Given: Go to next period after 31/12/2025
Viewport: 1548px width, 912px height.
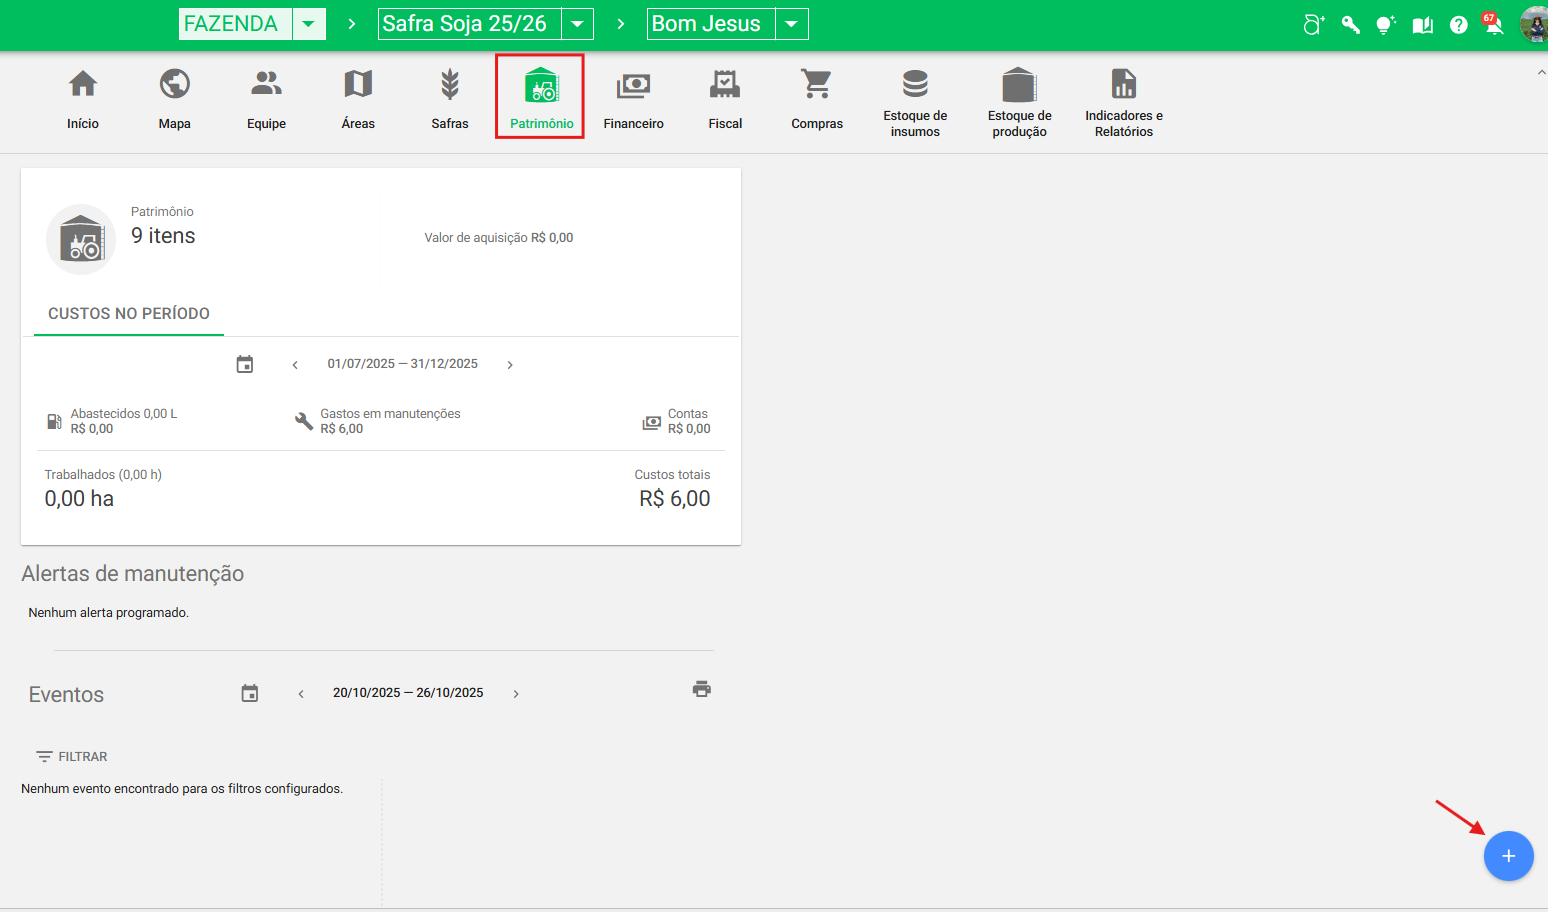Looking at the screenshot, I should 510,365.
